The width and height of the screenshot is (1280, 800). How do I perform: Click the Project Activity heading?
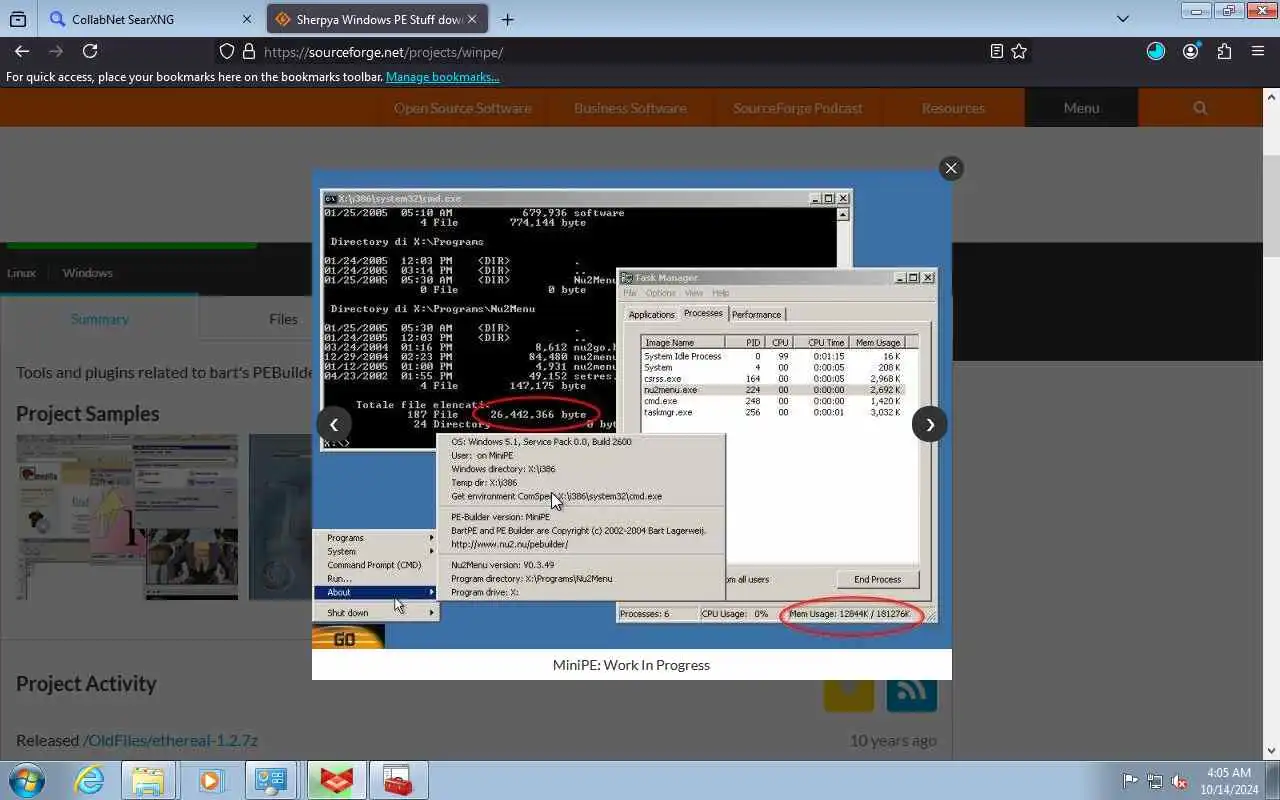[86, 684]
